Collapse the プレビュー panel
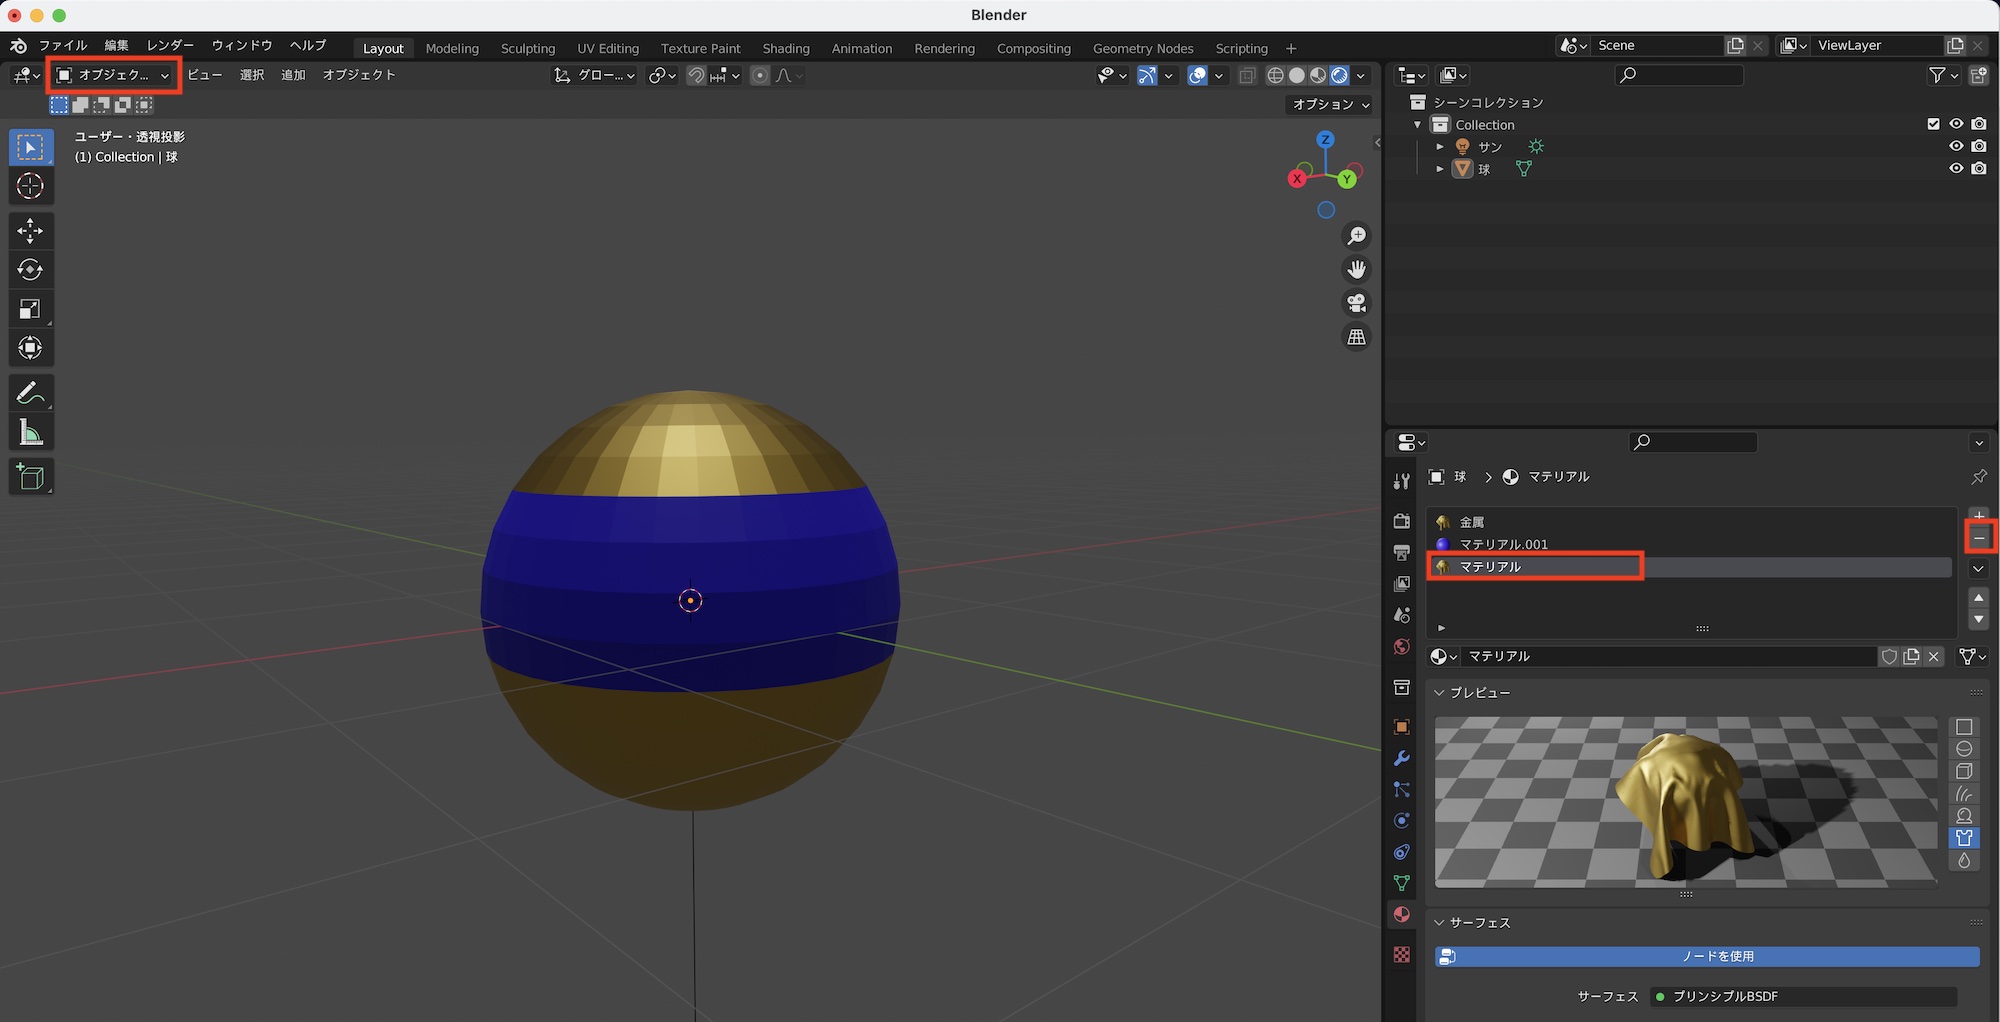2000x1022 pixels. (1440, 692)
